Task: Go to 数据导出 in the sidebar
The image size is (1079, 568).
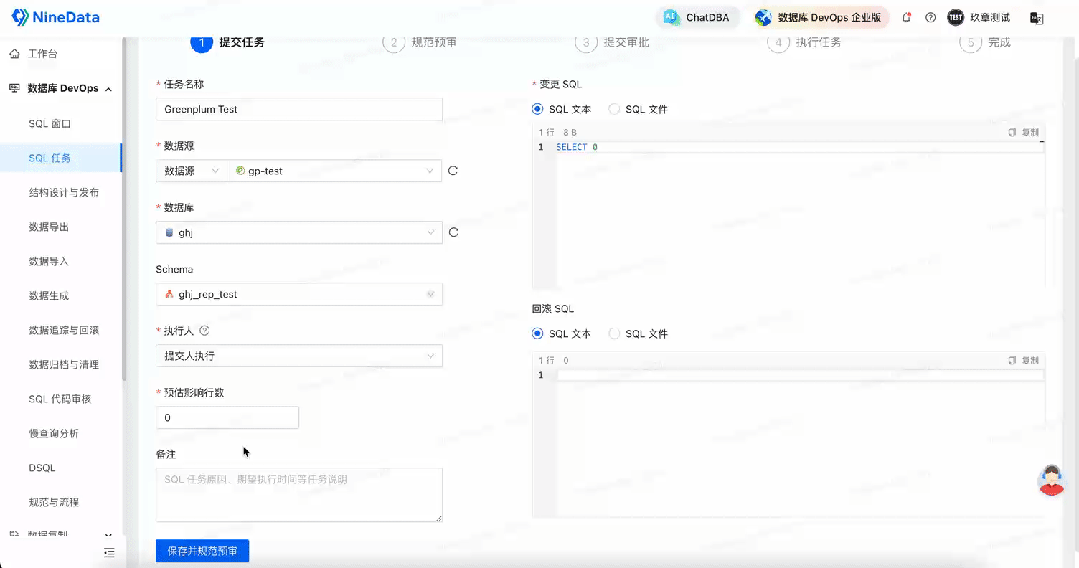Action: click(49, 227)
